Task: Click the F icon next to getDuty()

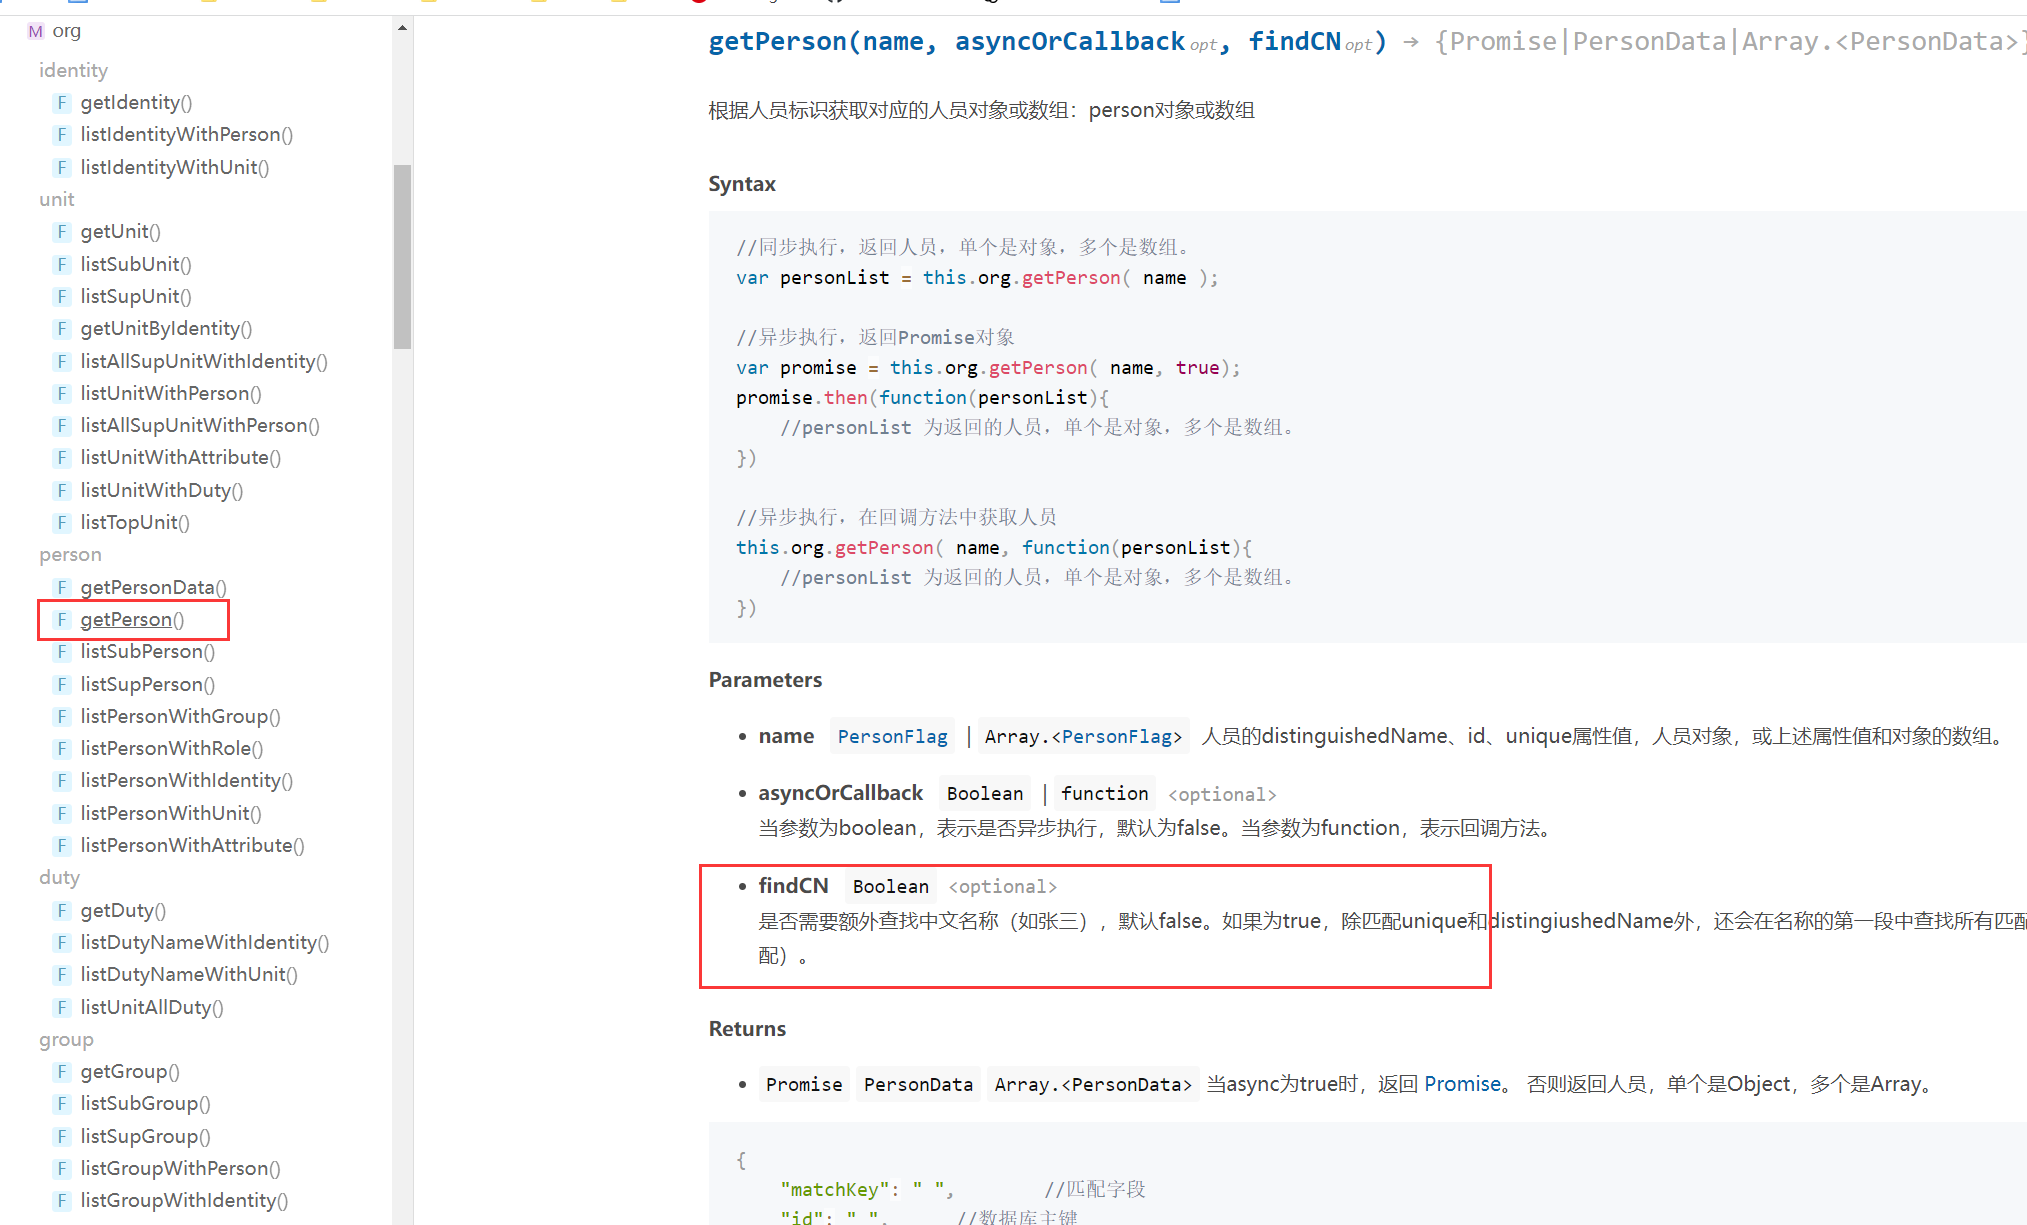Action: (x=62, y=910)
